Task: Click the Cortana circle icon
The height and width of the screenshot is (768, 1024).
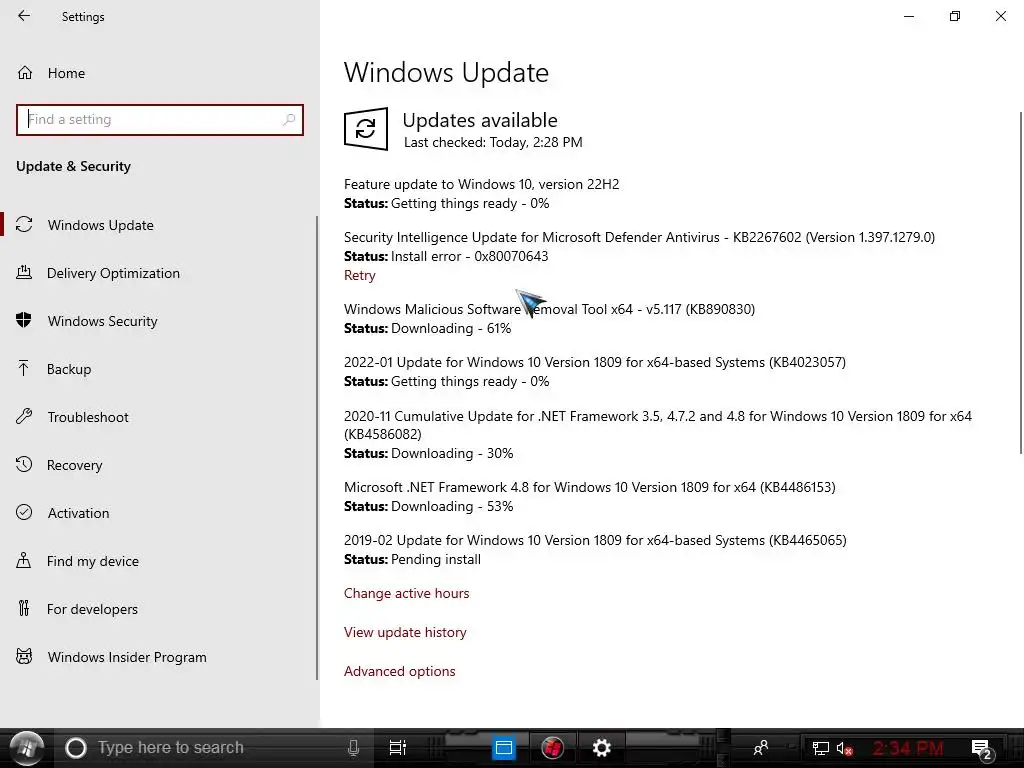Action: pyautogui.click(x=76, y=748)
